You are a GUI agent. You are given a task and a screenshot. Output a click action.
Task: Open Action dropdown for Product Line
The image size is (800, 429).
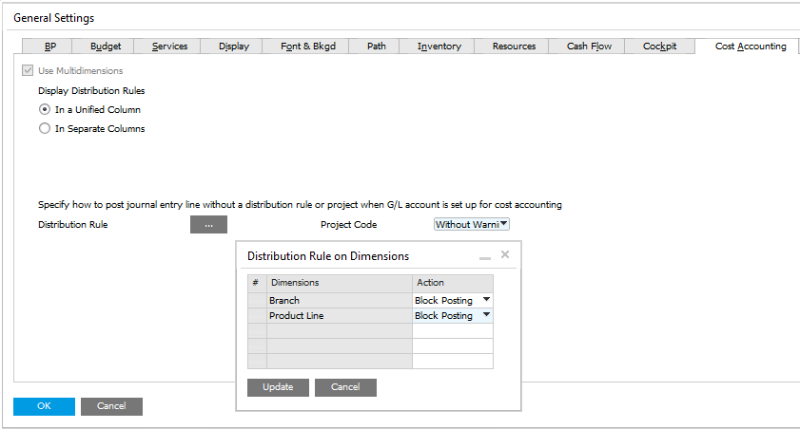[x=486, y=315]
